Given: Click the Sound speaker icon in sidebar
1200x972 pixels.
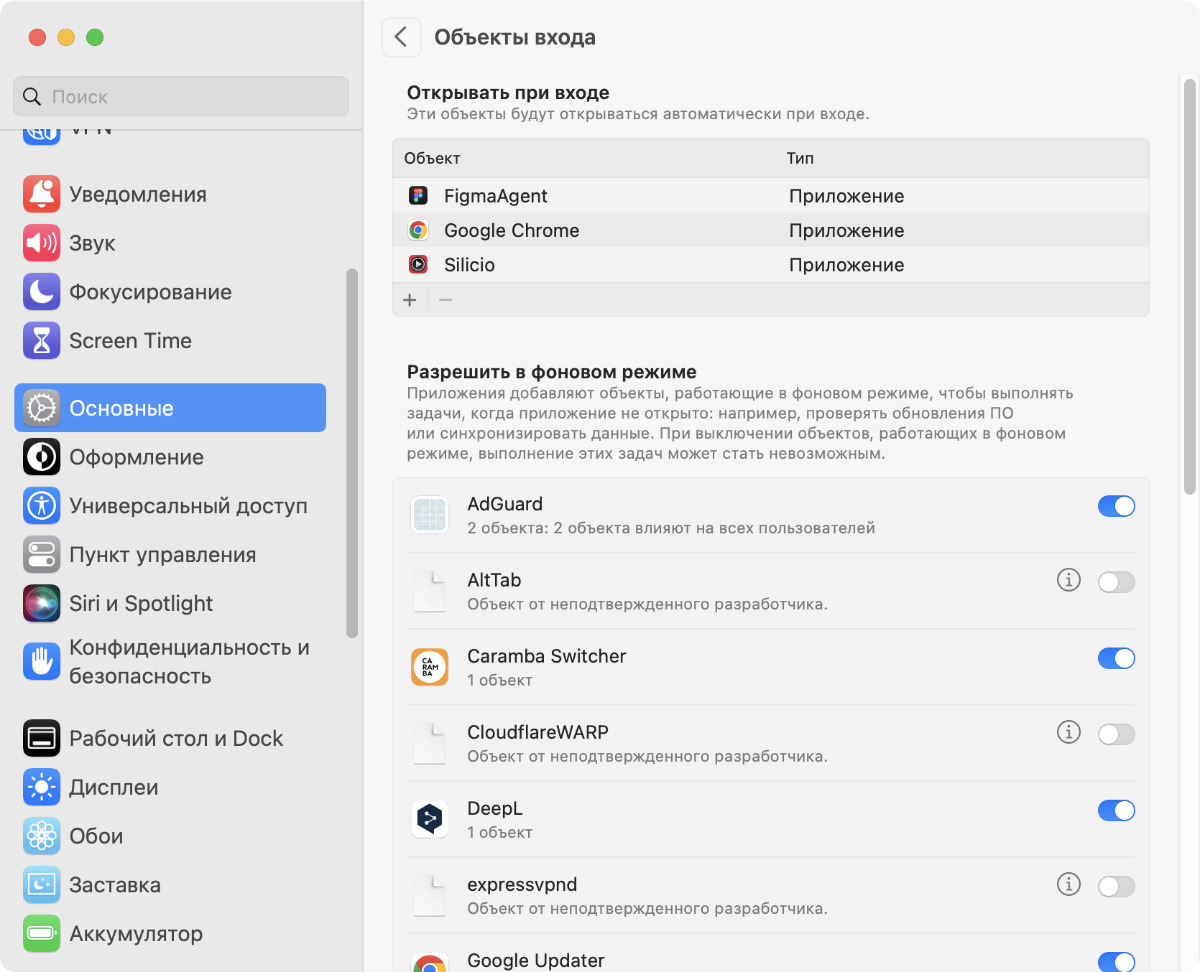Looking at the screenshot, I should (x=41, y=243).
